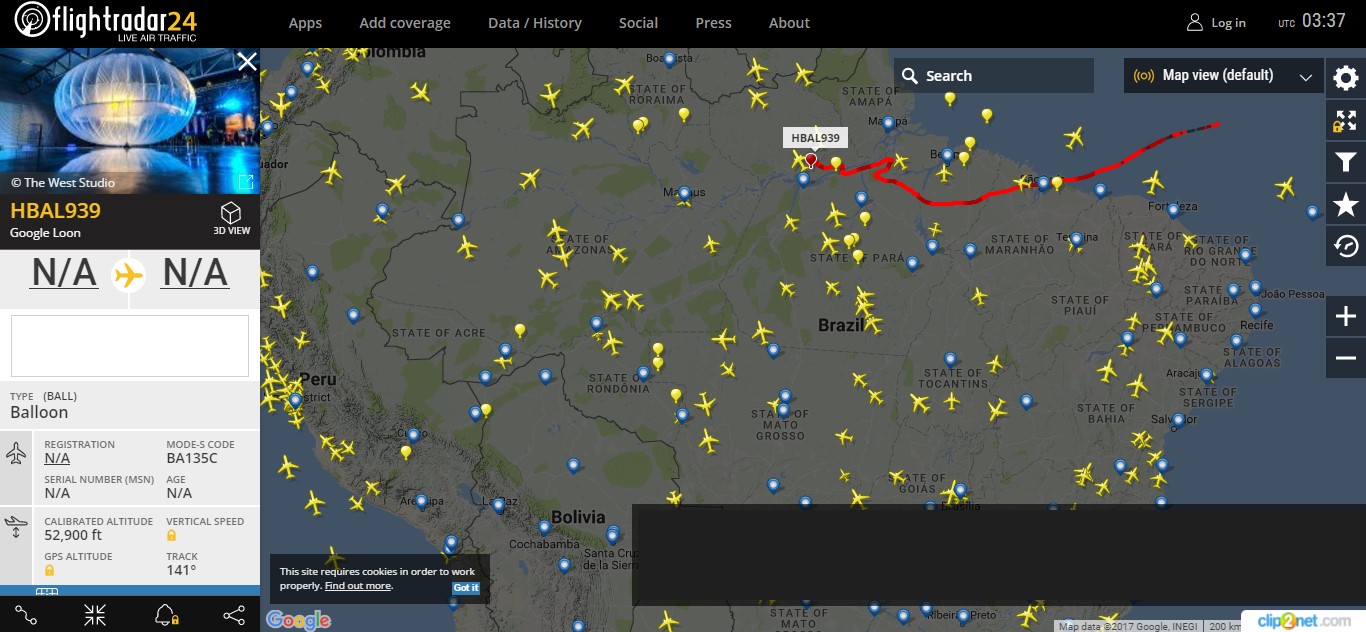This screenshot has width=1366, height=632.
Task: Open the Social menu
Action: (x=638, y=23)
